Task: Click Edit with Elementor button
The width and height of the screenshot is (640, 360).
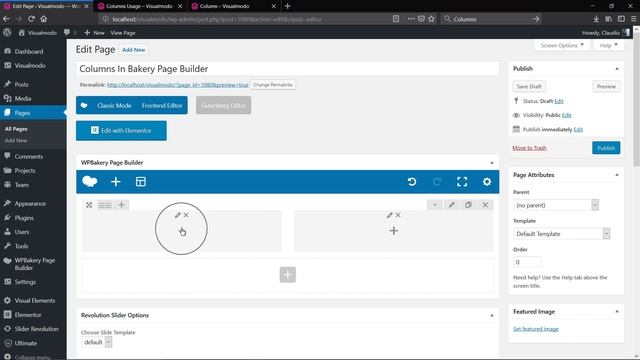Action: click(x=121, y=131)
